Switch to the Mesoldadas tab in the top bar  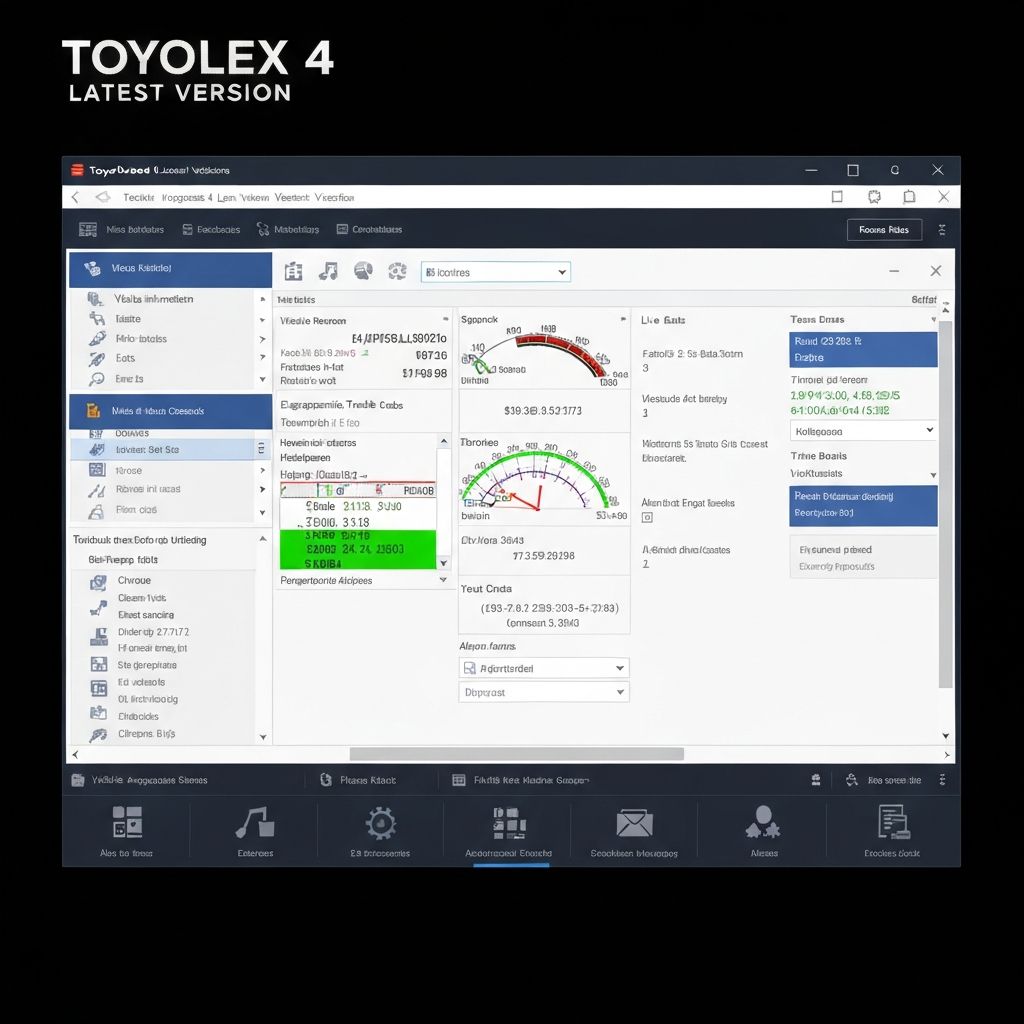point(287,229)
